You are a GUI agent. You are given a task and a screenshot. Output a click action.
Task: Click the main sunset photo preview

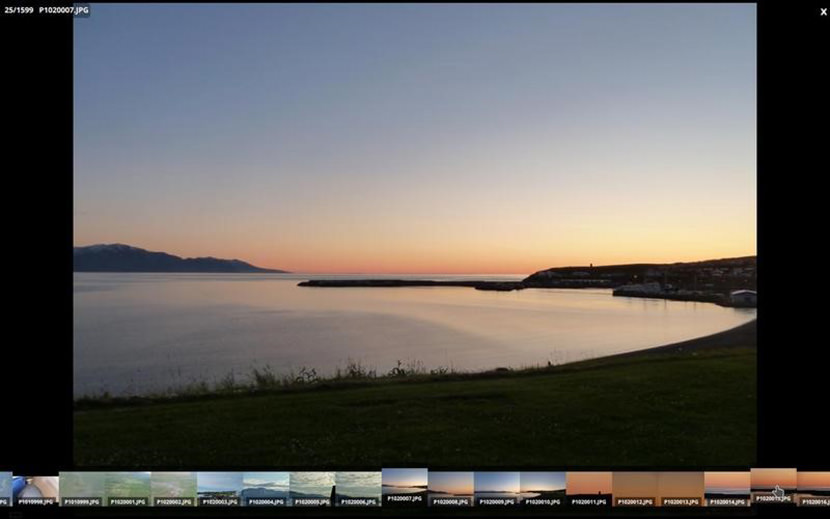(415, 235)
